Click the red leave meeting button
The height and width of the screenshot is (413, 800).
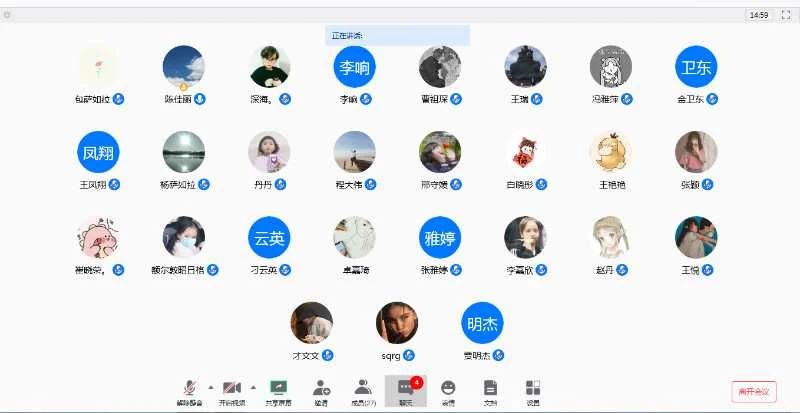[753, 391]
